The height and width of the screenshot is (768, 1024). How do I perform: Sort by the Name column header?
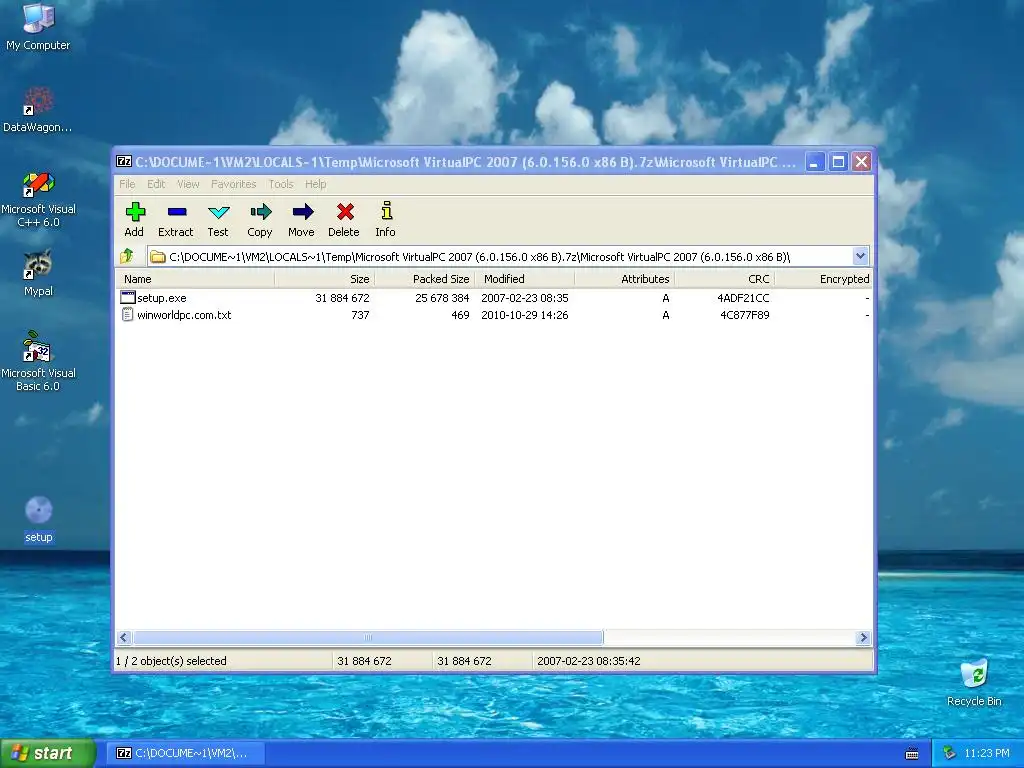point(195,279)
